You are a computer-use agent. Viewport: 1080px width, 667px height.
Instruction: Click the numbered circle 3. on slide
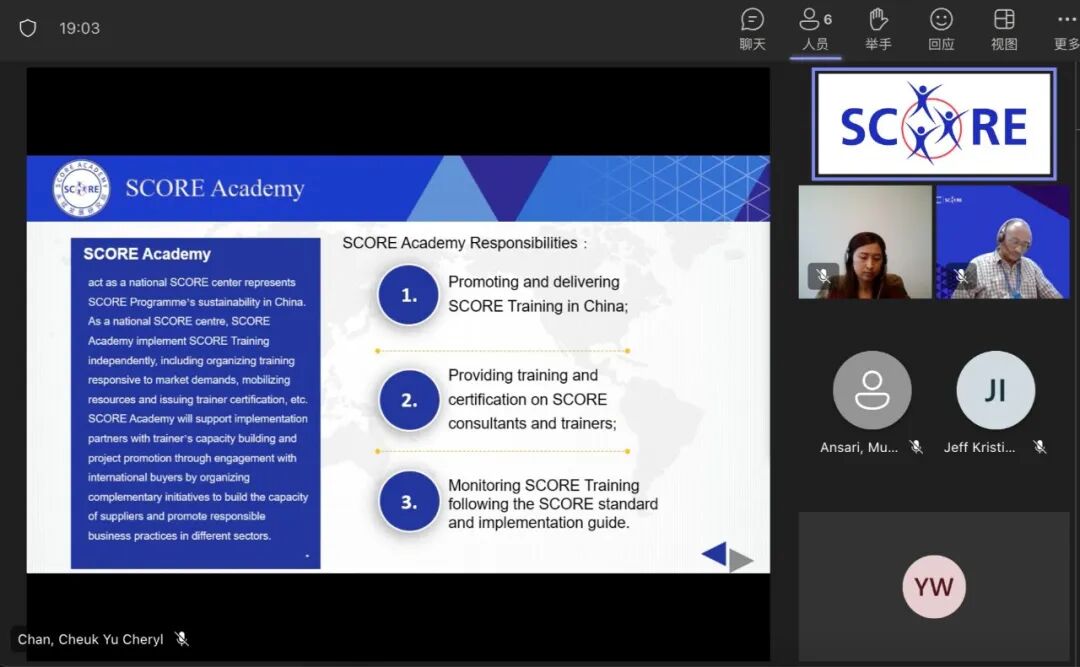coord(408,502)
